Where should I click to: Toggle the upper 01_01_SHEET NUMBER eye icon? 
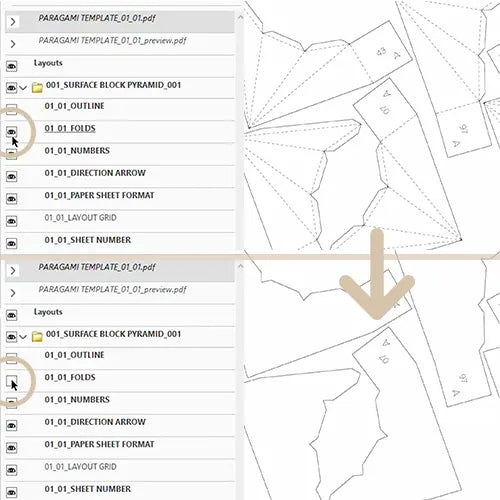pyautogui.click(x=11, y=243)
